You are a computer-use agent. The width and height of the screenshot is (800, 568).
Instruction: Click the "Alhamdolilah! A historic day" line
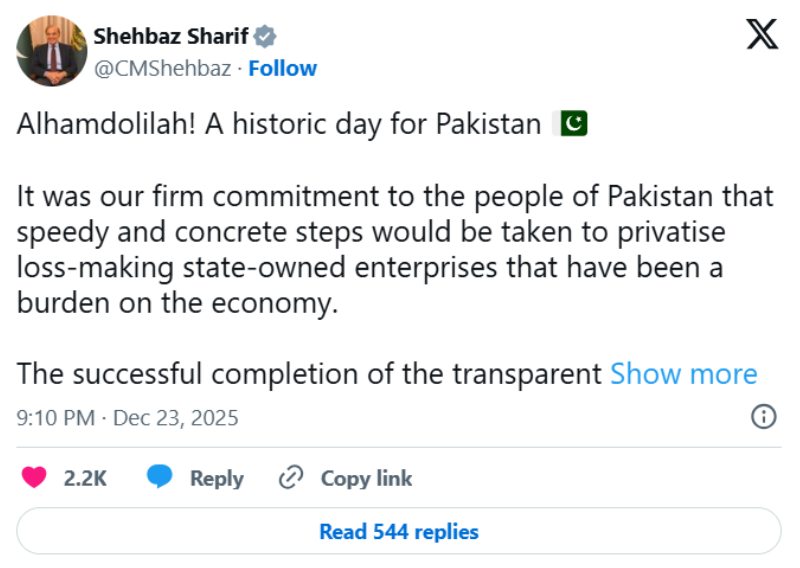pos(278,124)
